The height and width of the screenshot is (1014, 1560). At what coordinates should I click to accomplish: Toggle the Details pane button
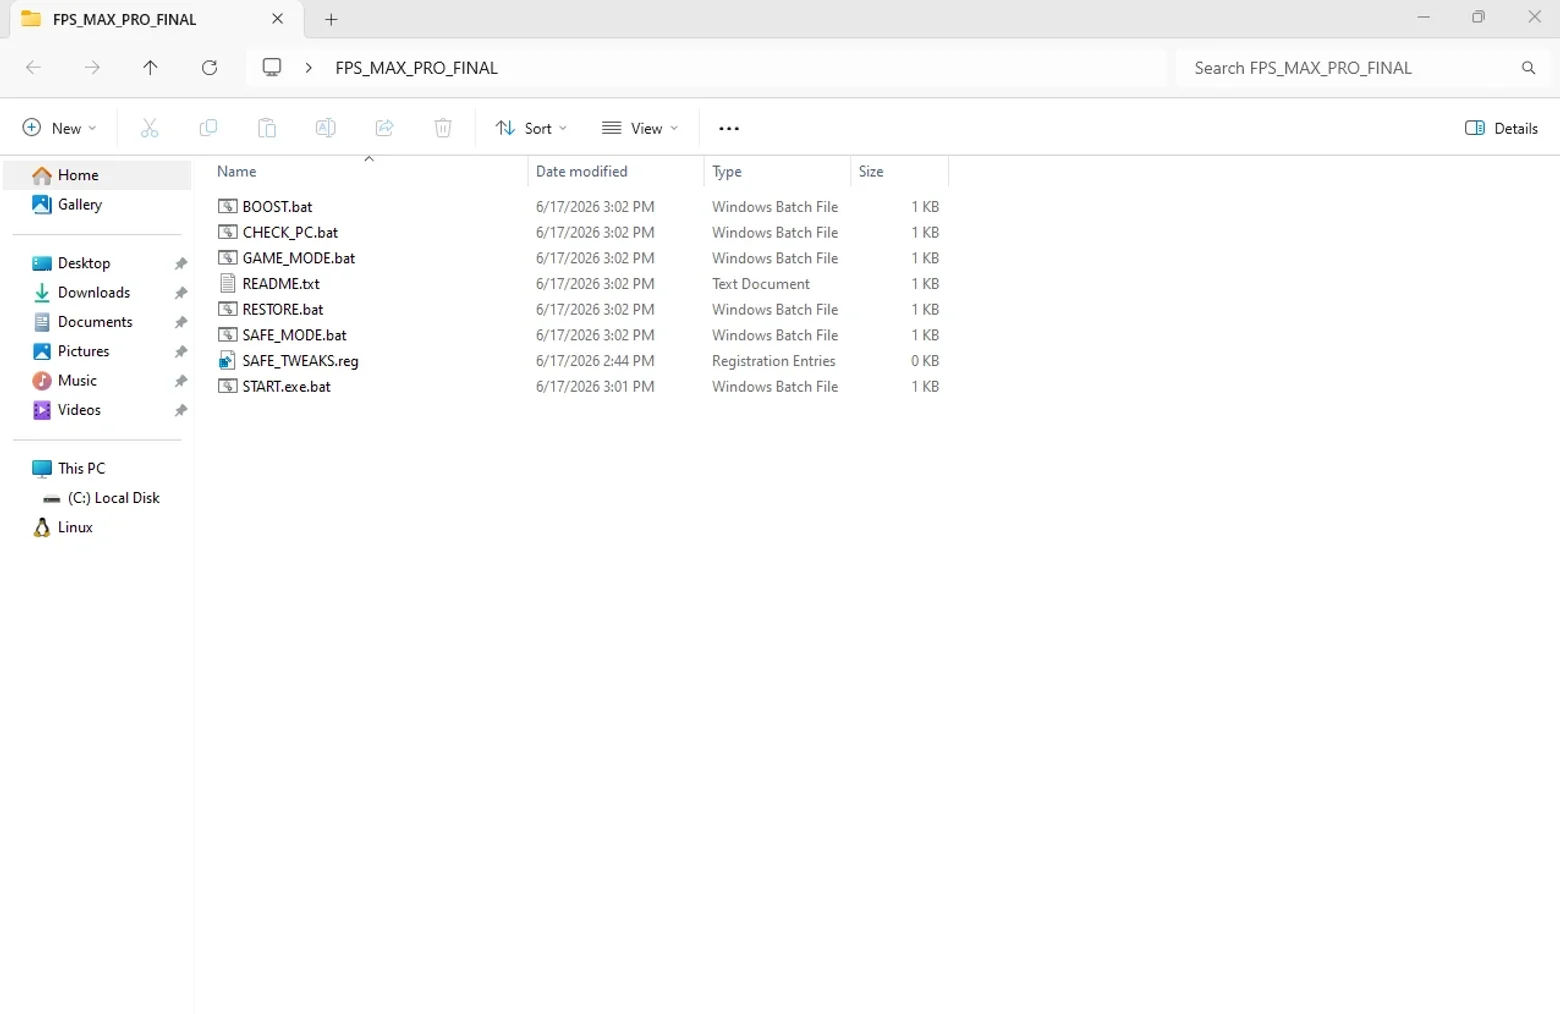[1501, 128]
